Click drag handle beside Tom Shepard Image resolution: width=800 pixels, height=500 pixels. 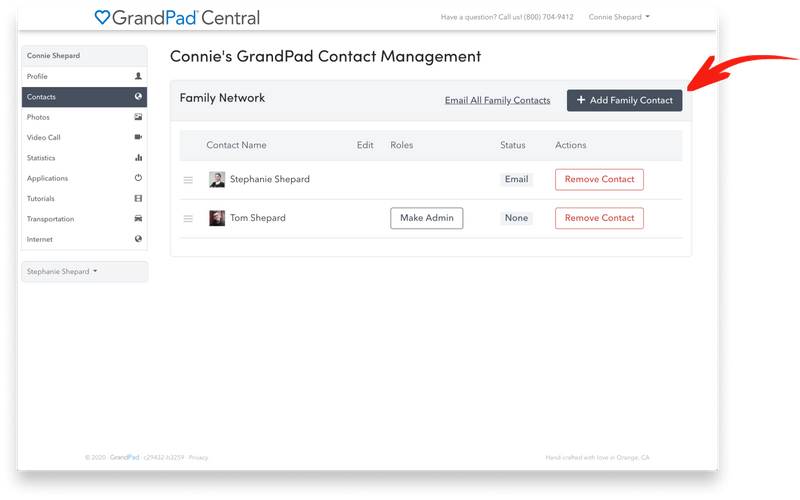(x=188, y=218)
